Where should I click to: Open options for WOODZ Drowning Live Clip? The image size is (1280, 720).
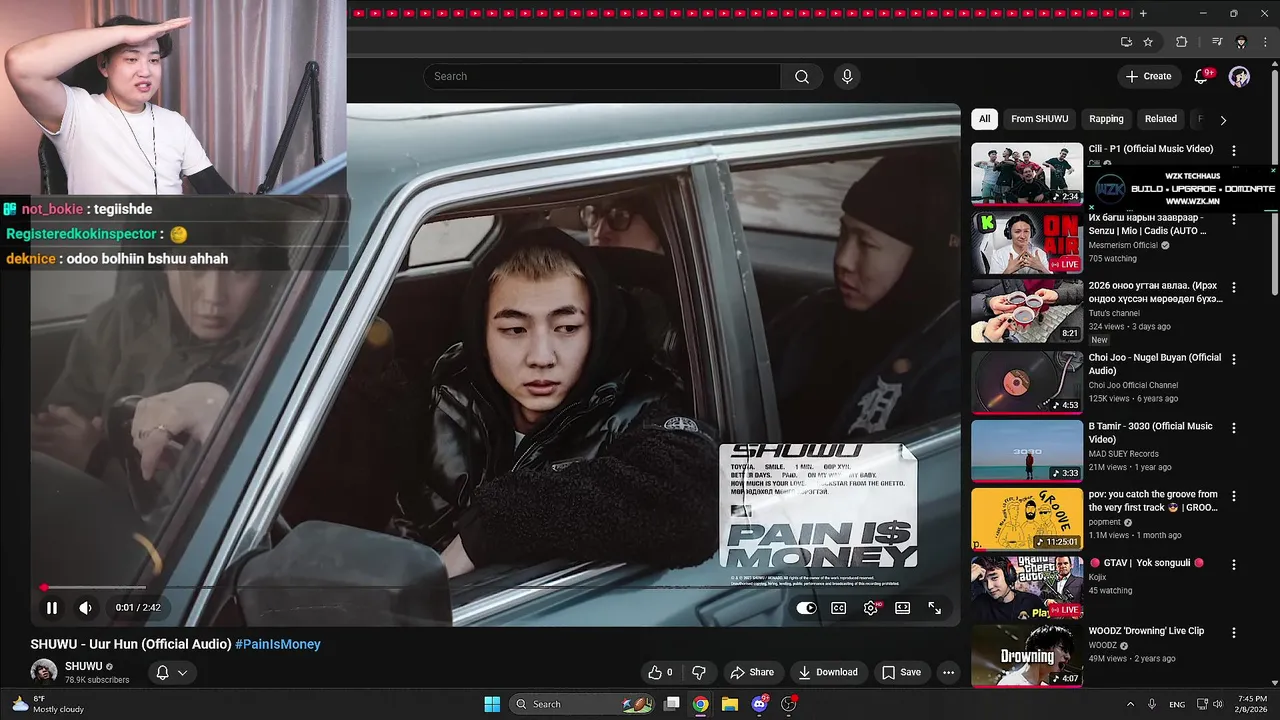point(1233,632)
